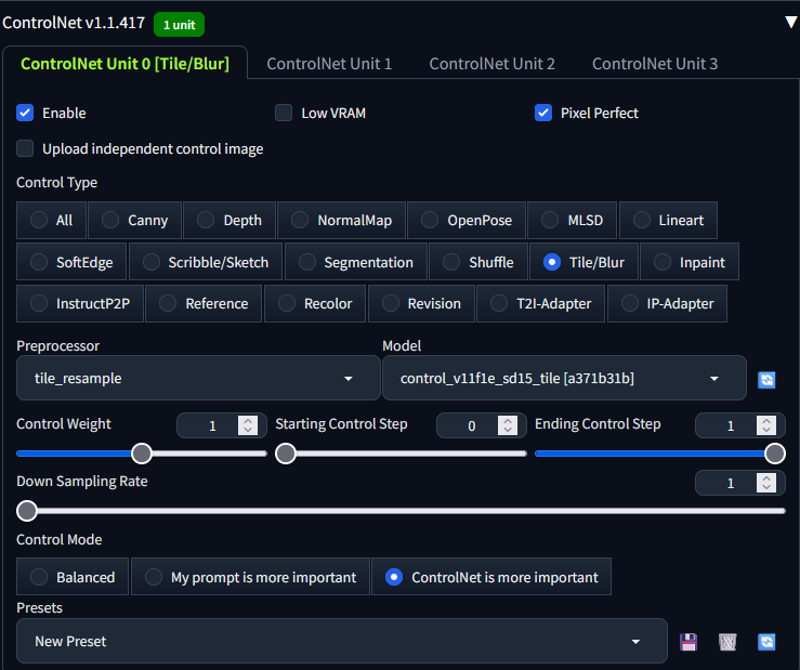Select Balanced control mode
The width and height of the screenshot is (800, 670).
pos(72,577)
